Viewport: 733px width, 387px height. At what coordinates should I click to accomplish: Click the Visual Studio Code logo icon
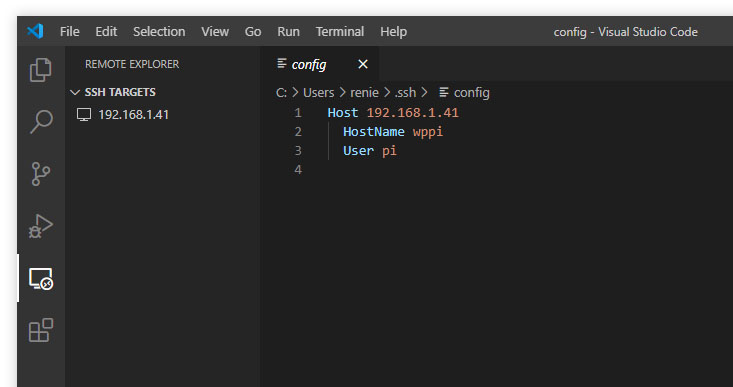(x=35, y=31)
